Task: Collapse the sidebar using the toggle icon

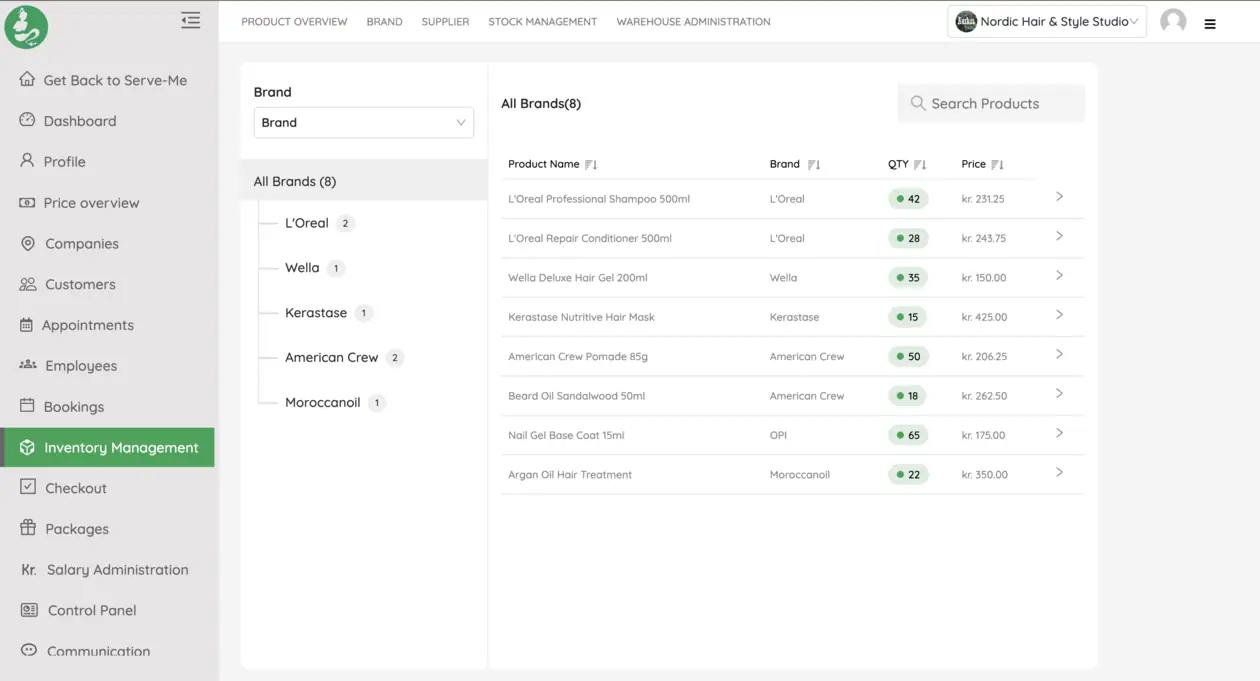Action: (190, 19)
